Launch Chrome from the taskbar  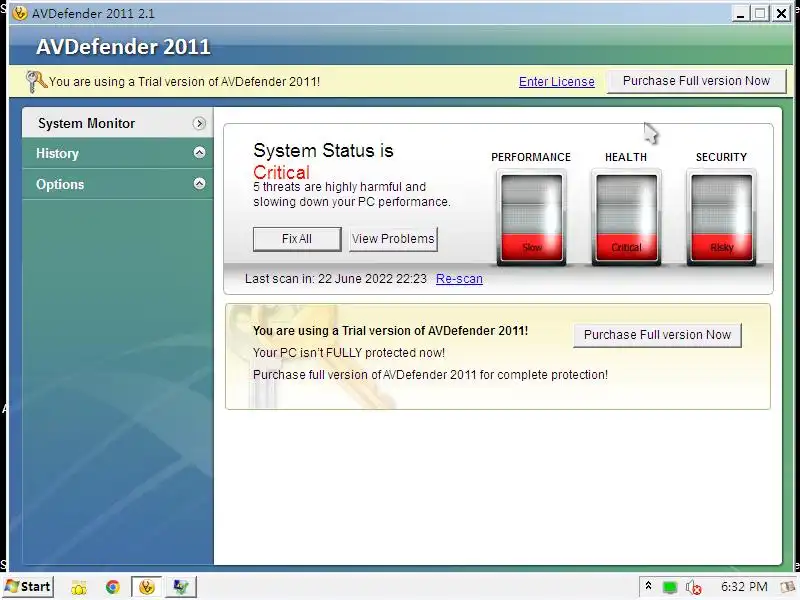(x=113, y=587)
